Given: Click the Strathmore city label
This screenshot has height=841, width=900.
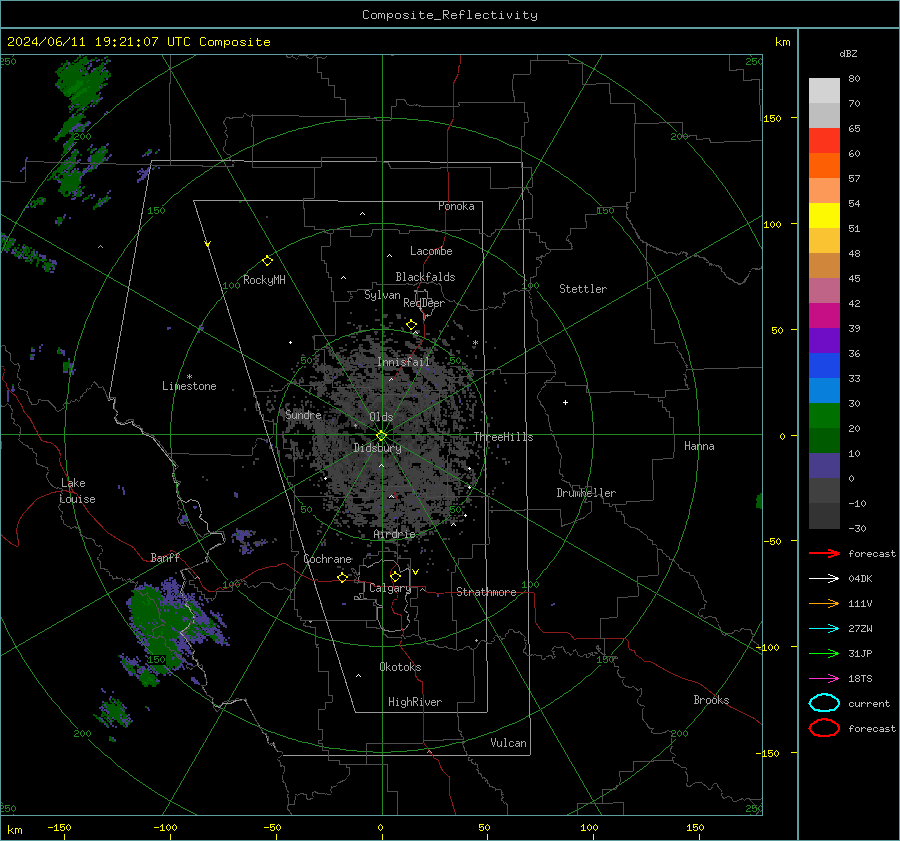Looking at the screenshot, I should coord(486,592).
